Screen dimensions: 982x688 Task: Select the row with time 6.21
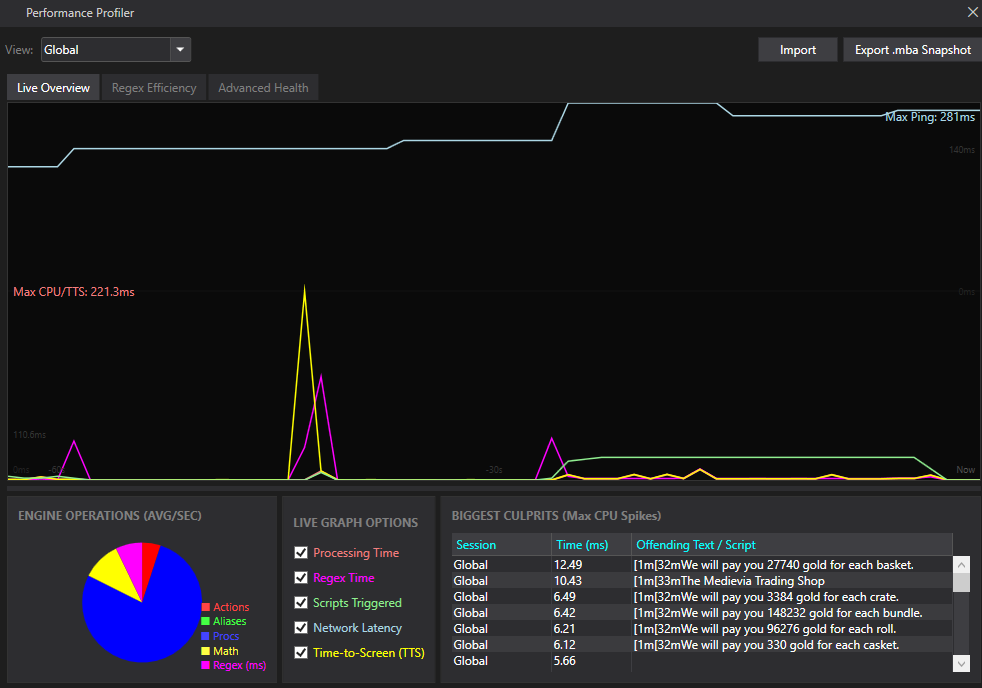(x=701, y=629)
